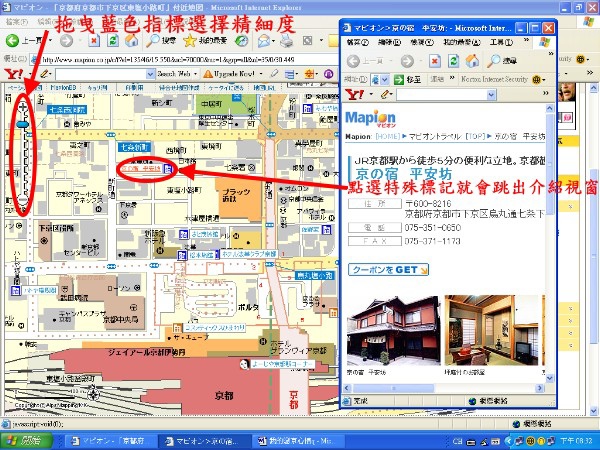Screen dimensions: 600x450
Task: Click the hotel marker icon at 京の宿 平安坊
Action: pos(168,169)
